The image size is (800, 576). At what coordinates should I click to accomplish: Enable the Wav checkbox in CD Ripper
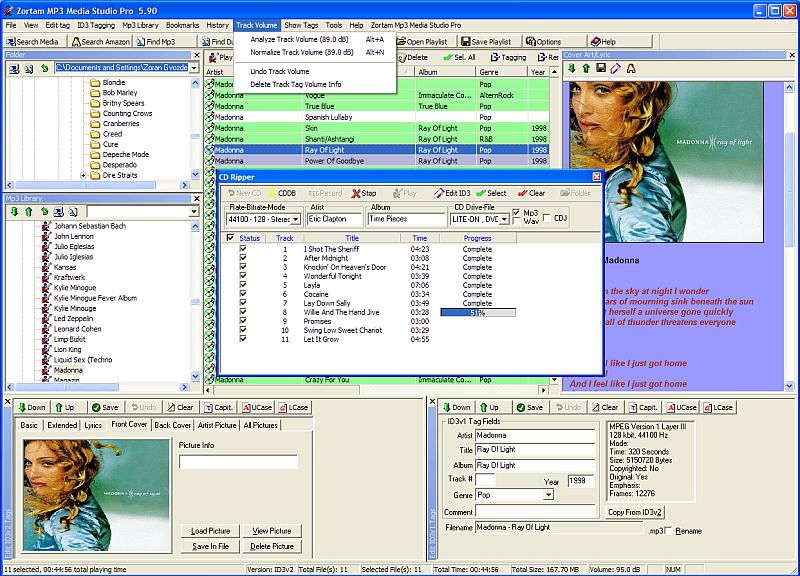coord(516,221)
